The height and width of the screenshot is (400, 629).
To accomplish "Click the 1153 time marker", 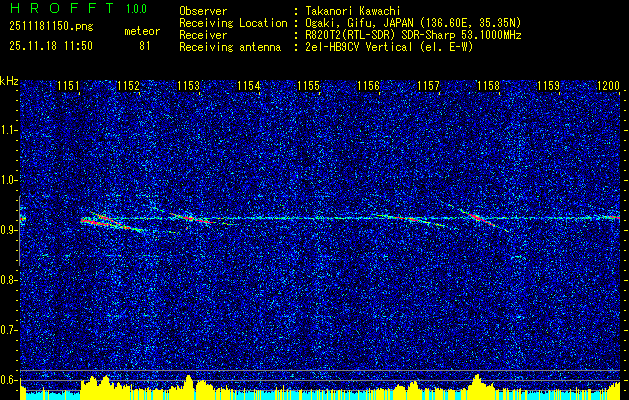I will pos(189,86).
